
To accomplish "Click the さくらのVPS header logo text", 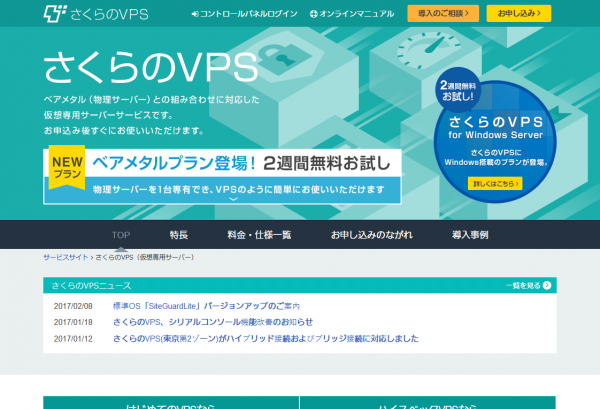I will tap(109, 14).
